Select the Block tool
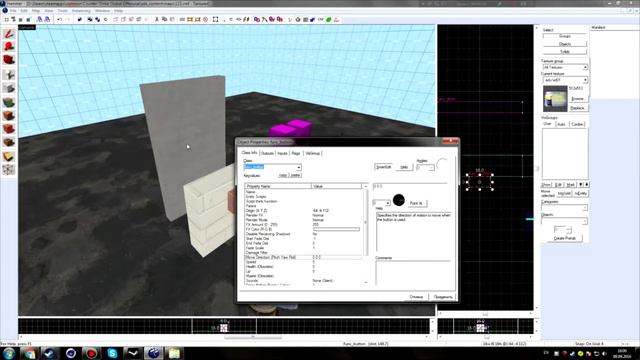The width and height of the screenshot is (640, 360). [9, 88]
